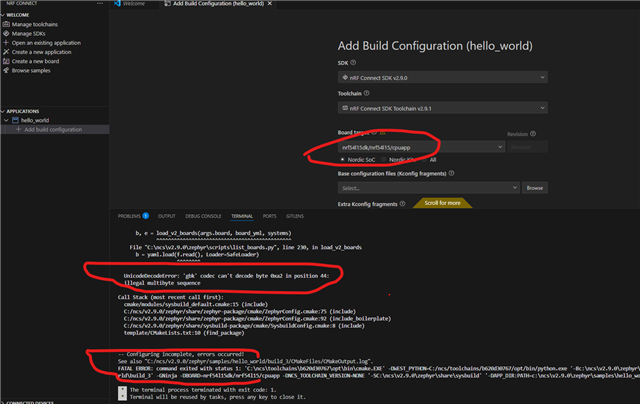Click the Manage toolchains icon
The height and width of the screenshot is (404, 640).
coord(6,24)
